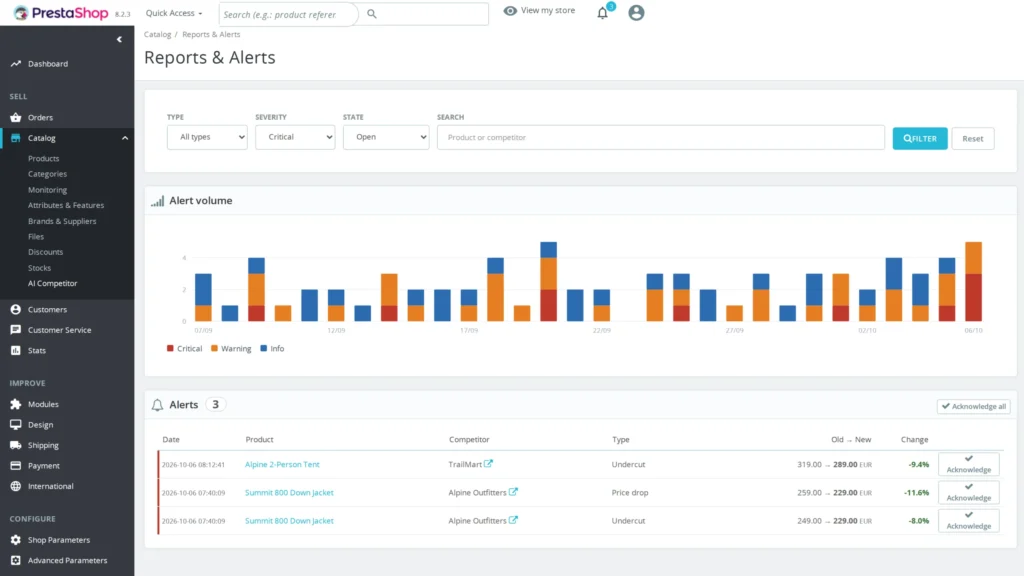Toggle the Critical legend series
This screenshot has width=1024, height=576.
[x=184, y=349]
